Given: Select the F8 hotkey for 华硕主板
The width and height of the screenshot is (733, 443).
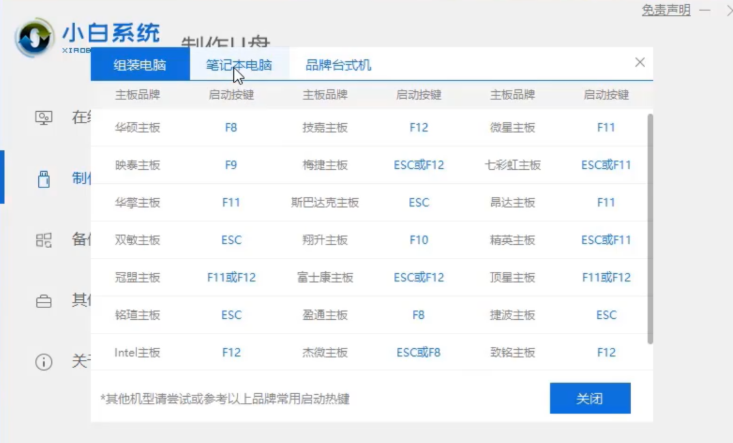Looking at the screenshot, I should pyautogui.click(x=231, y=128).
